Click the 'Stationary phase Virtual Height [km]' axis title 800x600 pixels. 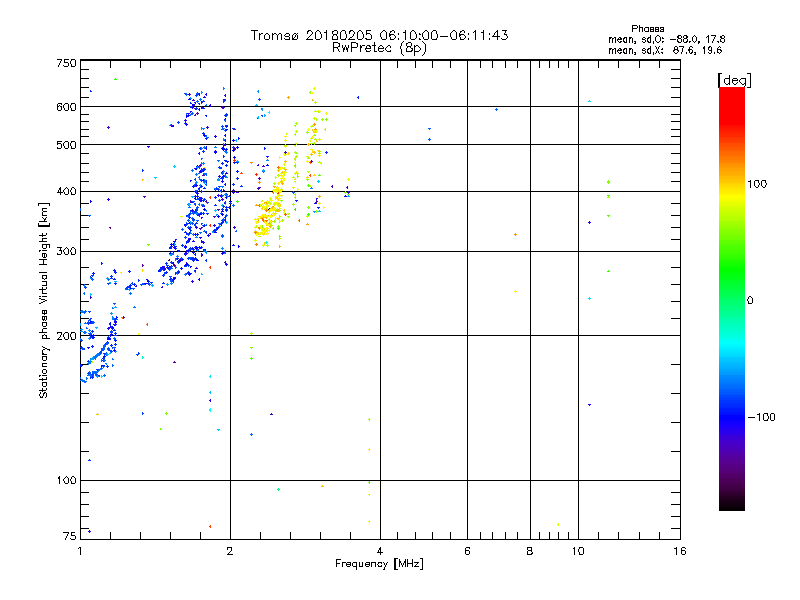(x=44, y=301)
